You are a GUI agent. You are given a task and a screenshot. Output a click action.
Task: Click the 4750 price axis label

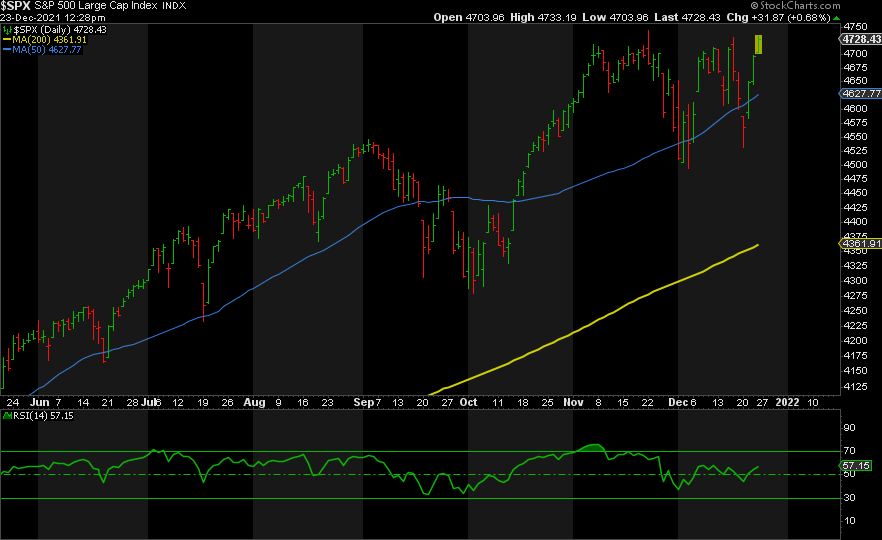(x=856, y=26)
